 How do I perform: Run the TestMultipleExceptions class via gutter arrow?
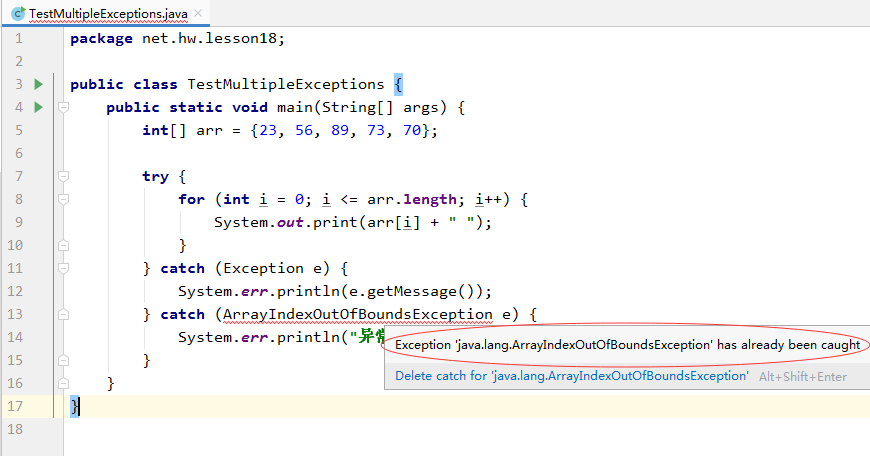(x=38, y=84)
